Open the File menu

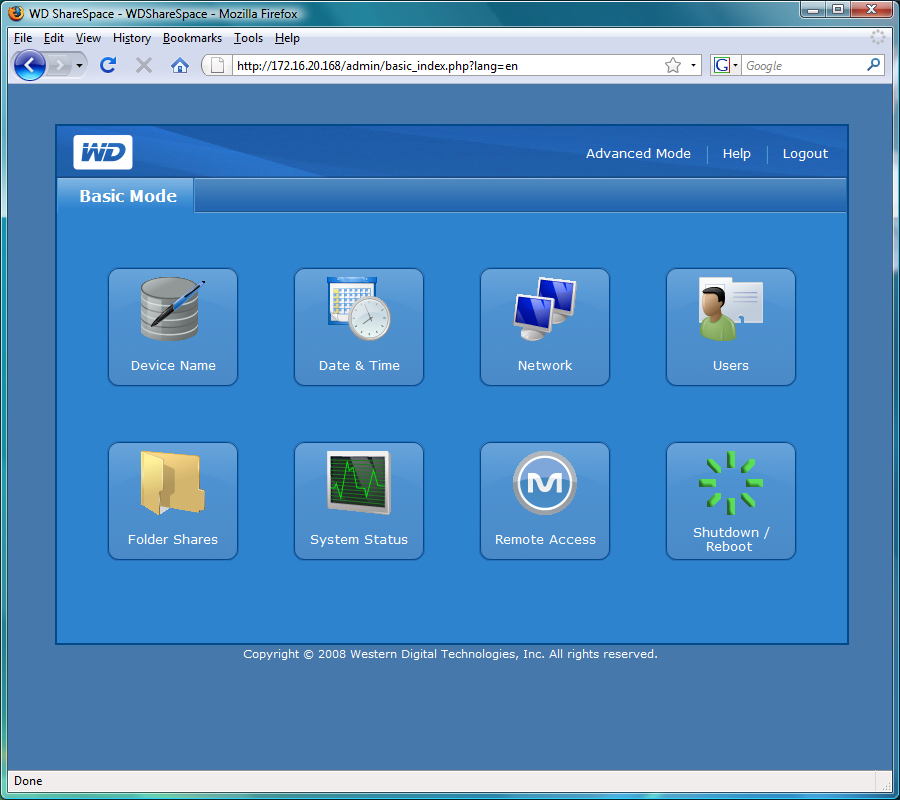(23, 38)
